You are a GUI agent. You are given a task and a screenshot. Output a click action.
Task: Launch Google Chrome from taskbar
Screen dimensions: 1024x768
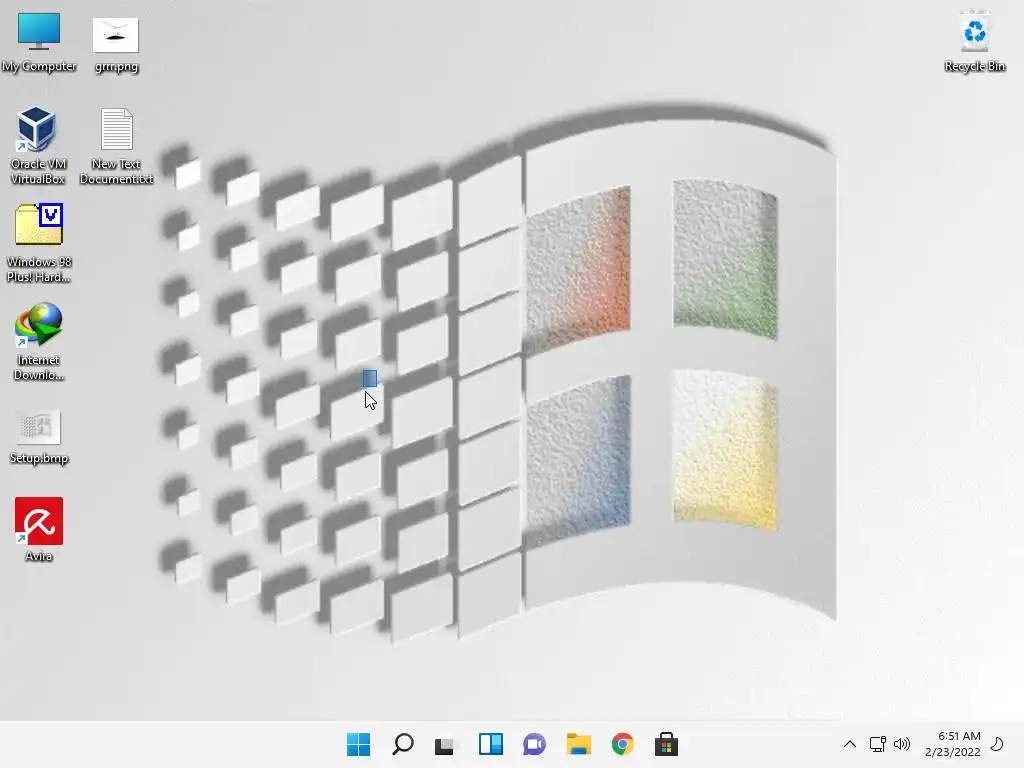tap(622, 744)
